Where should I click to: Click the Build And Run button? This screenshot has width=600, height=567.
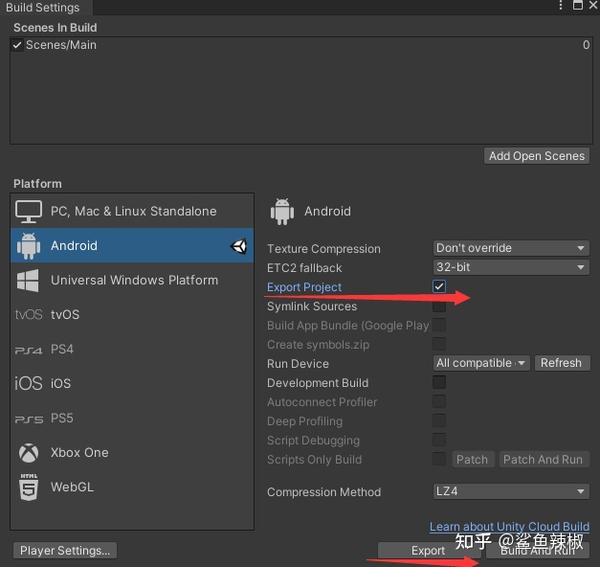tap(537, 551)
